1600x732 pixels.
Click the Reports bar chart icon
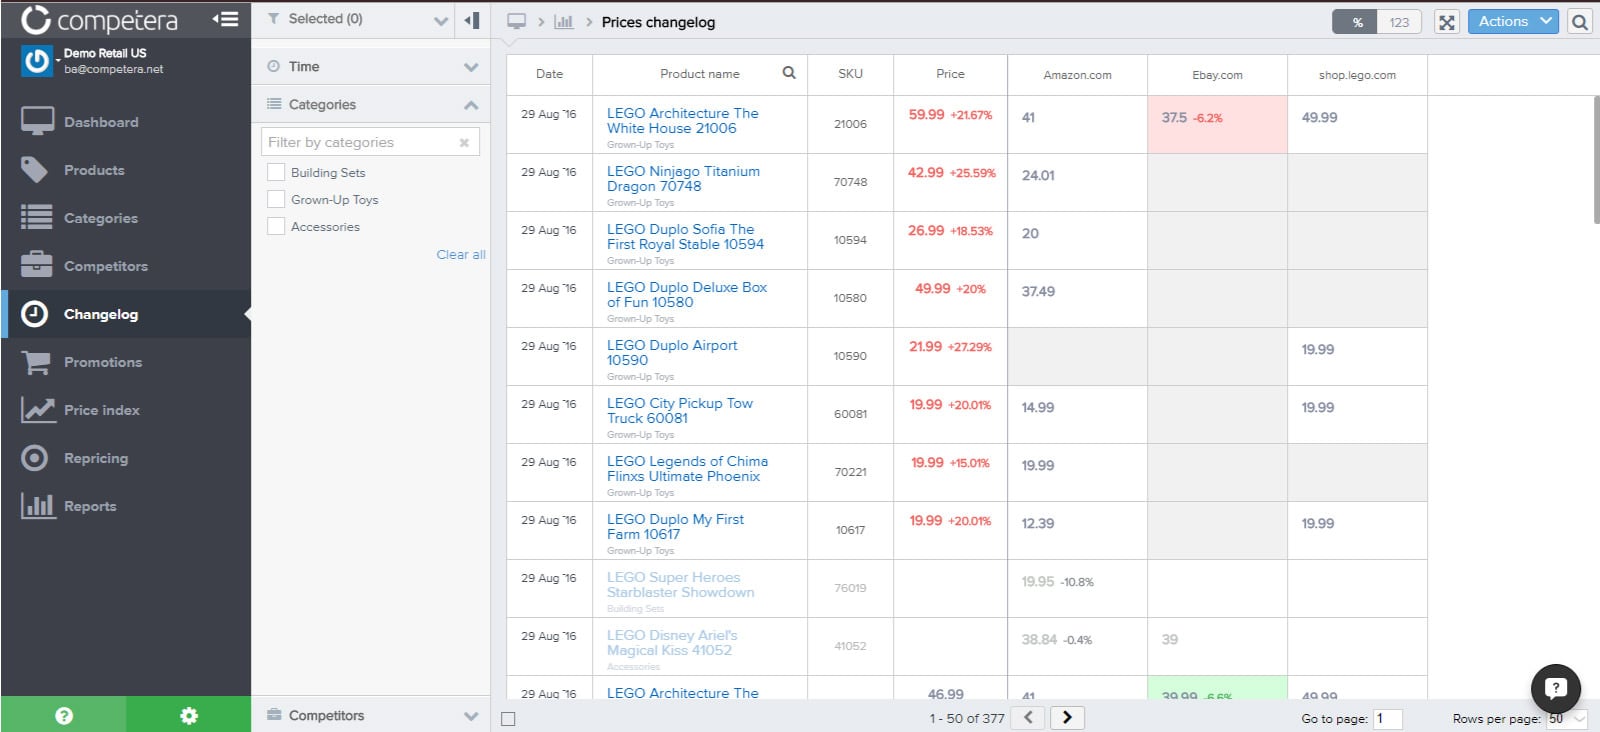pyautogui.click(x=37, y=505)
